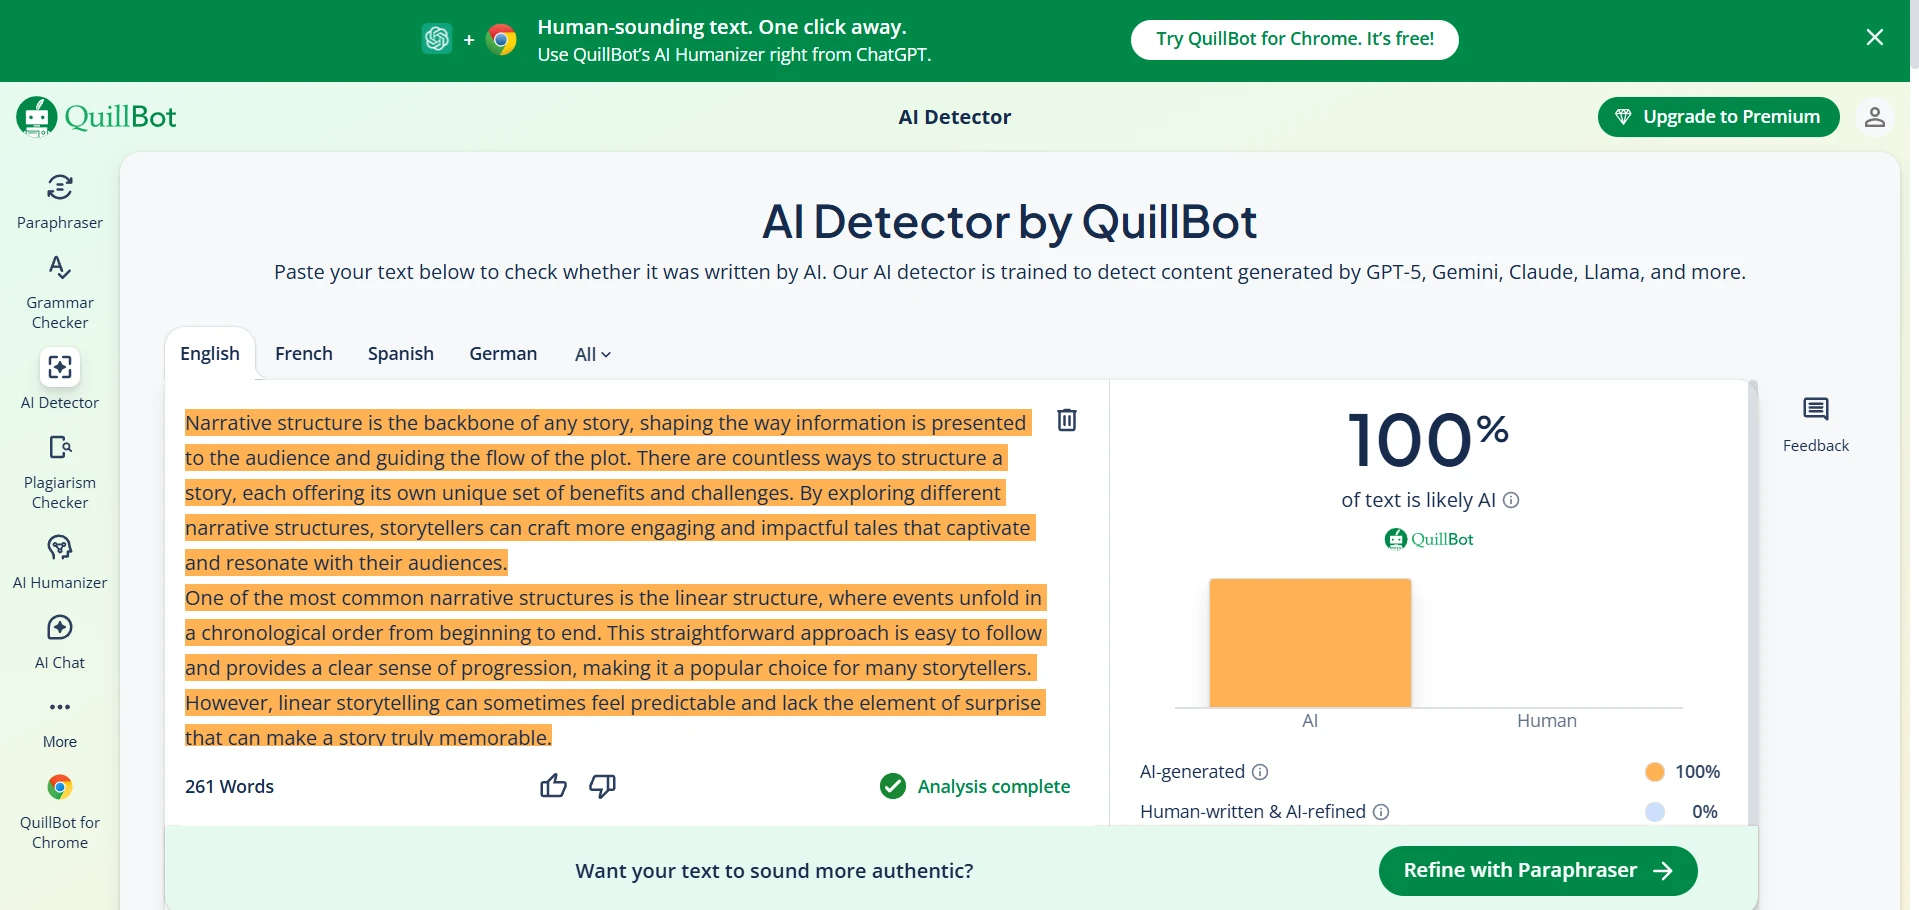Select the AI Detector tool
Image resolution: width=1919 pixels, height=910 pixels.
pyautogui.click(x=59, y=380)
